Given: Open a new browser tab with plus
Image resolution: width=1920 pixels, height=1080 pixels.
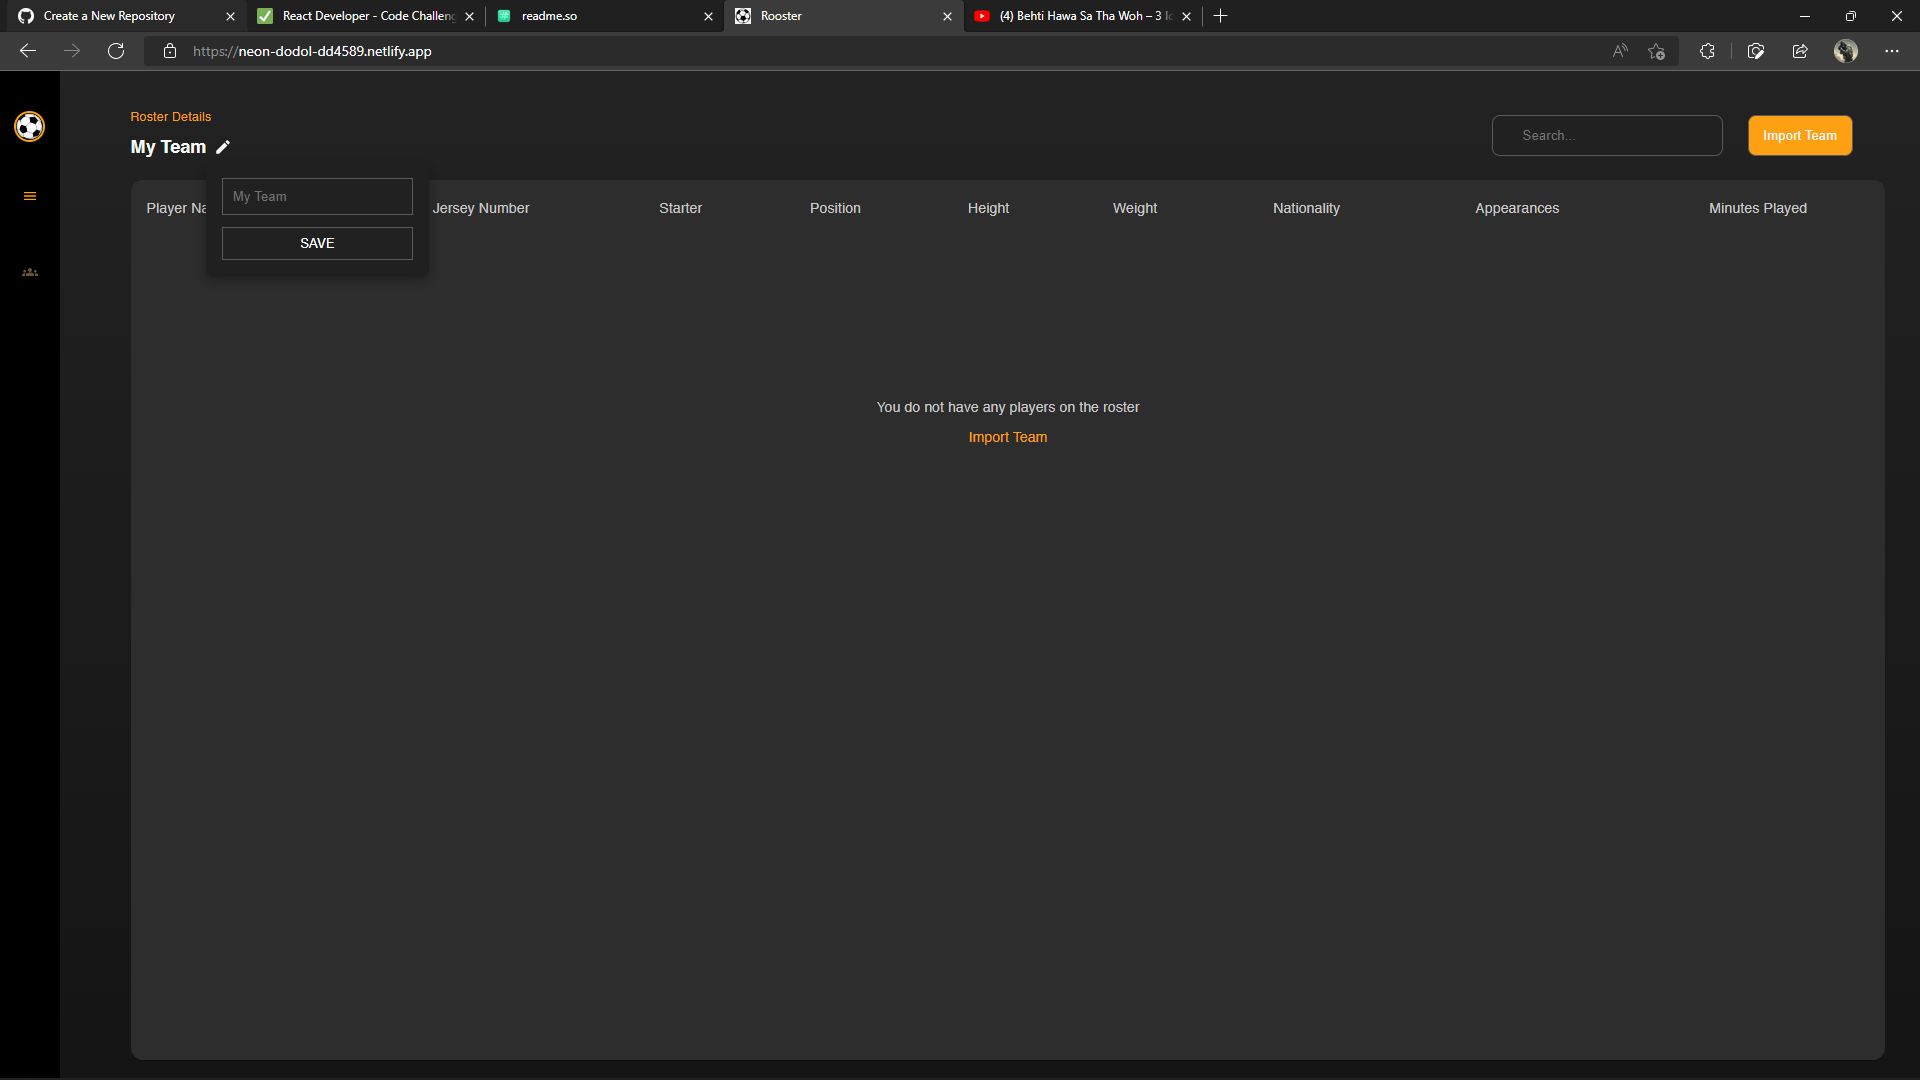Looking at the screenshot, I should (1220, 16).
